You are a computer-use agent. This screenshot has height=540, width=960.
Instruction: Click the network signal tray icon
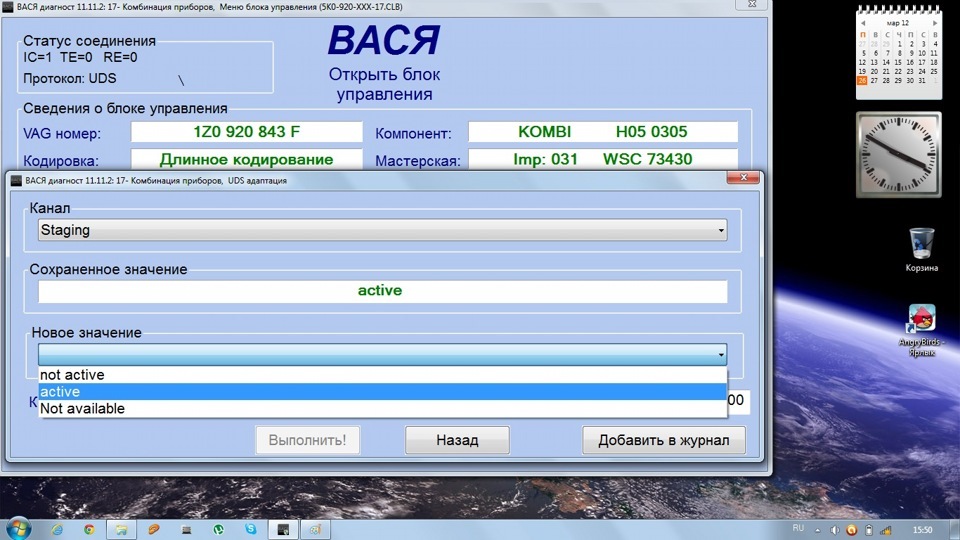[886, 530]
